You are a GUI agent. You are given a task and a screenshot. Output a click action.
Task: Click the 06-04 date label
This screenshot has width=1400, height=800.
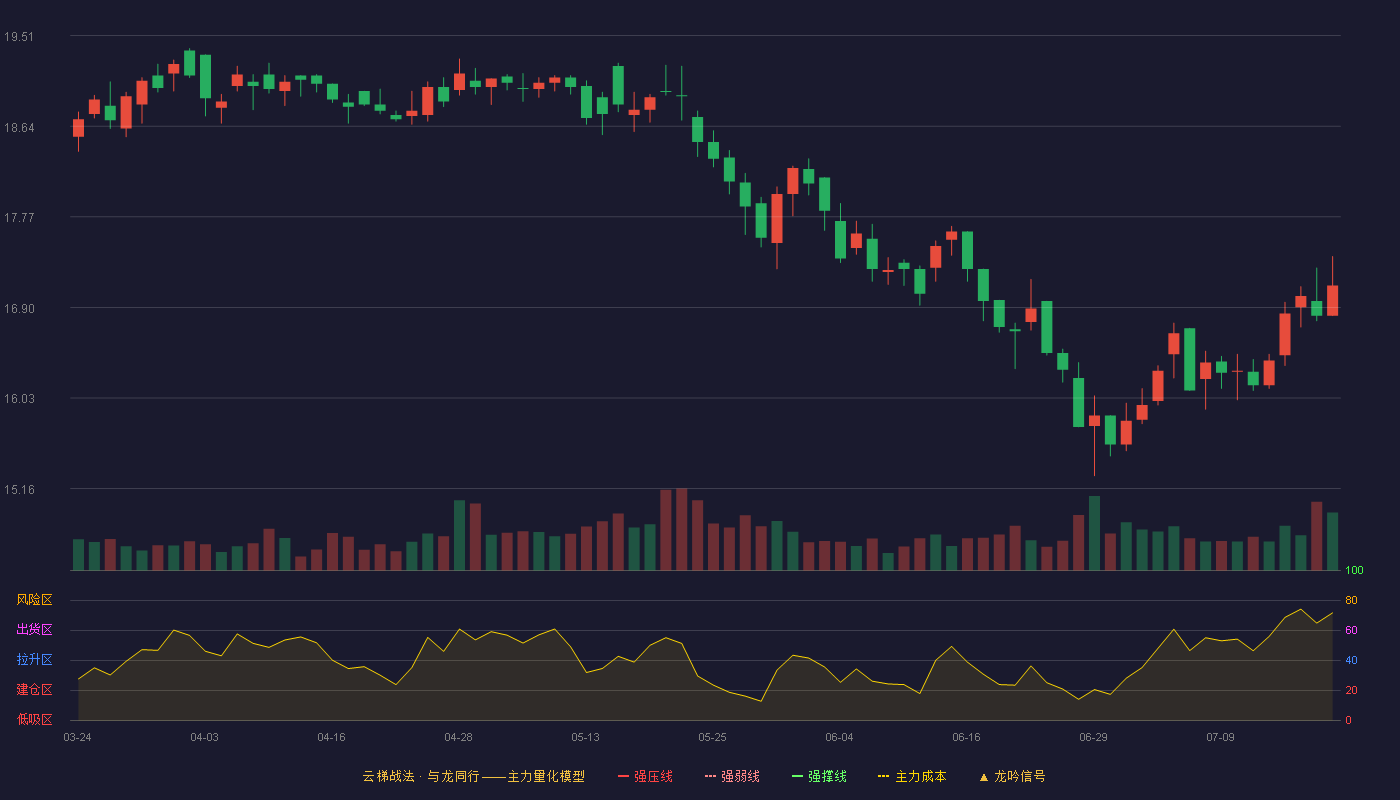point(839,737)
